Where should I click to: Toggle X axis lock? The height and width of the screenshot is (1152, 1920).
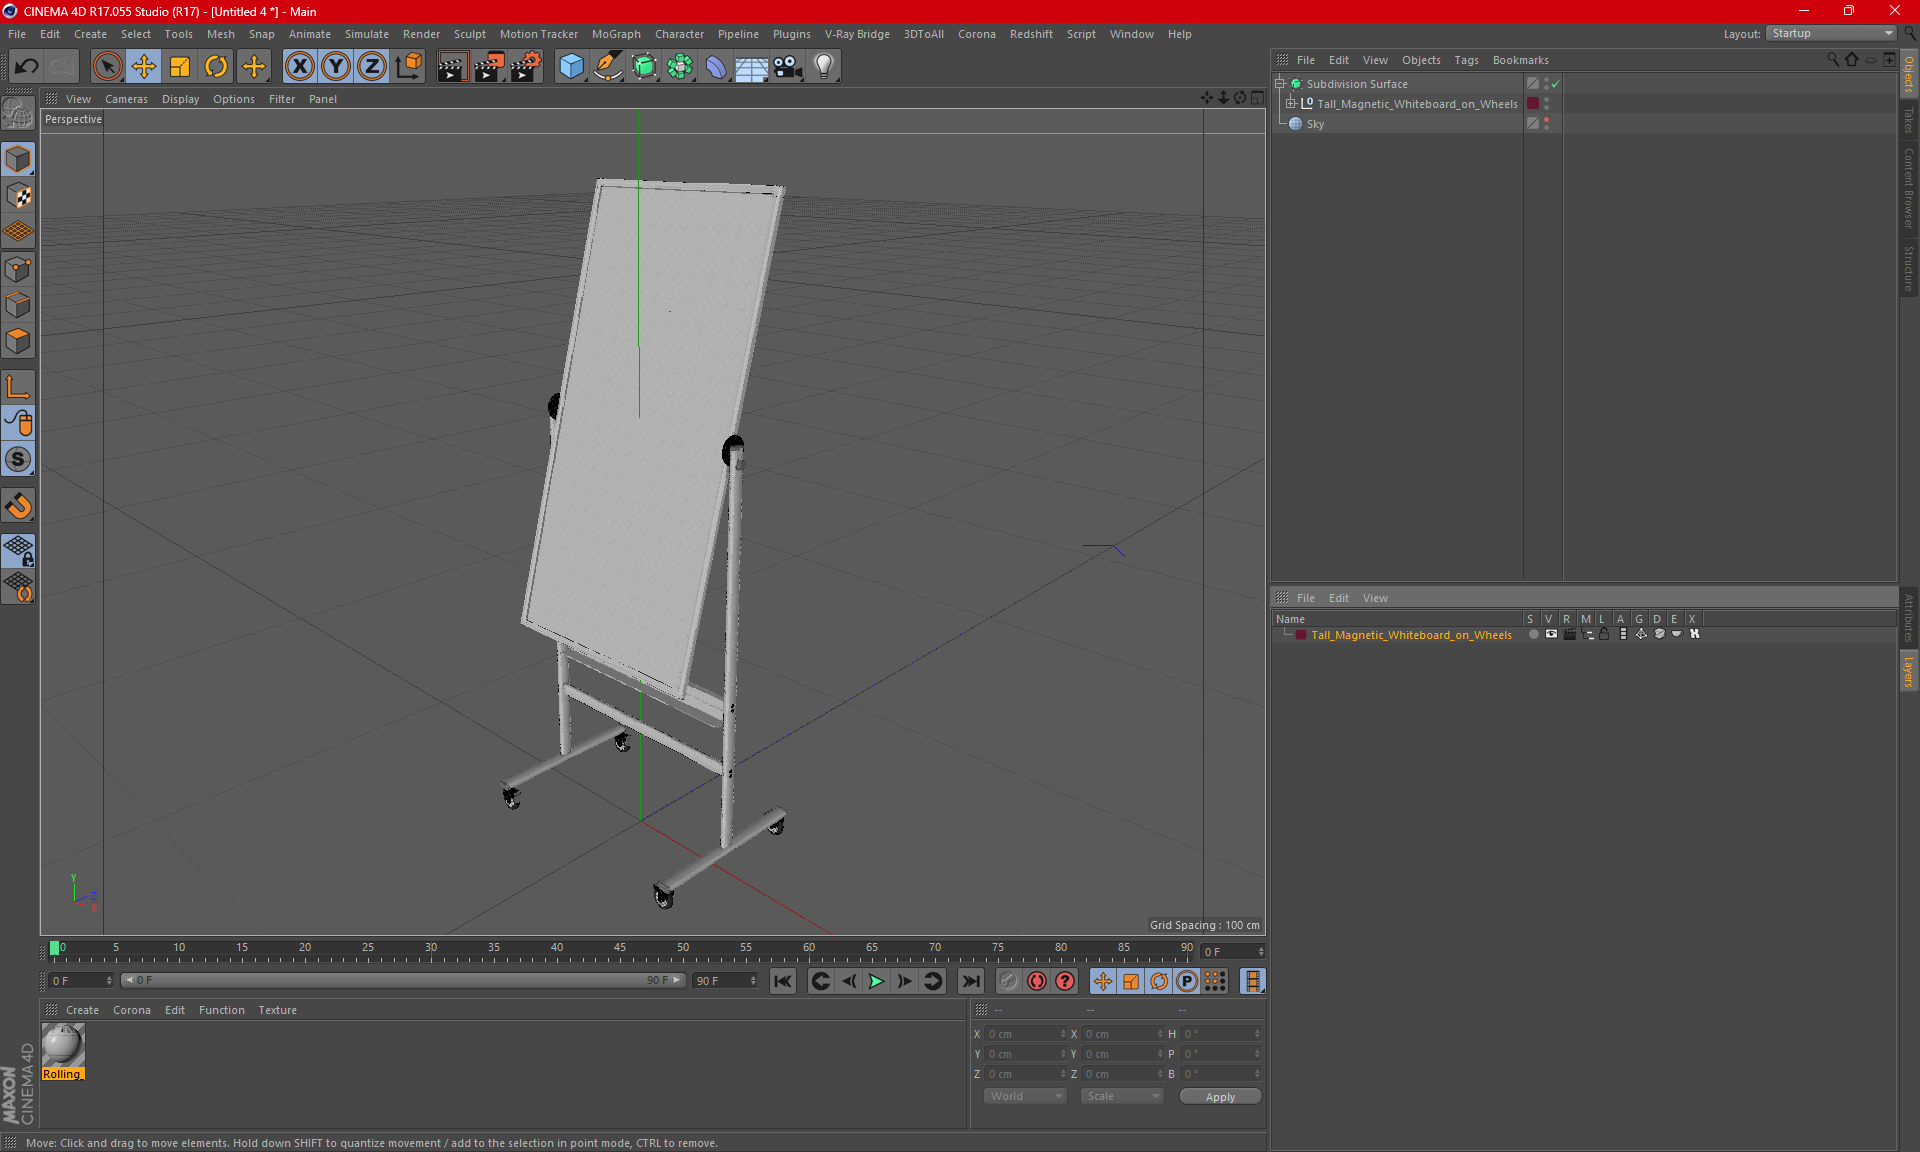tap(299, 66)
